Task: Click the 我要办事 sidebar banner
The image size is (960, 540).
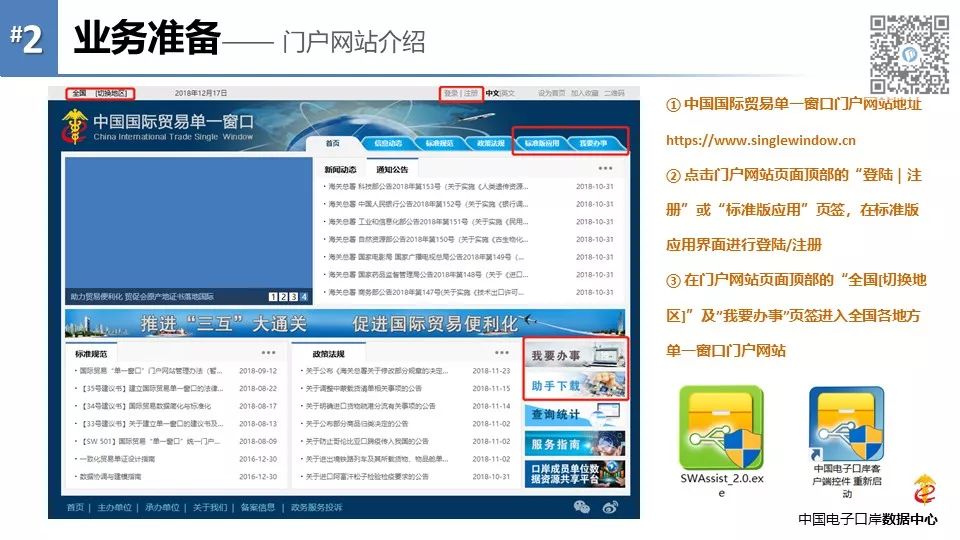Action: (575, 354)
